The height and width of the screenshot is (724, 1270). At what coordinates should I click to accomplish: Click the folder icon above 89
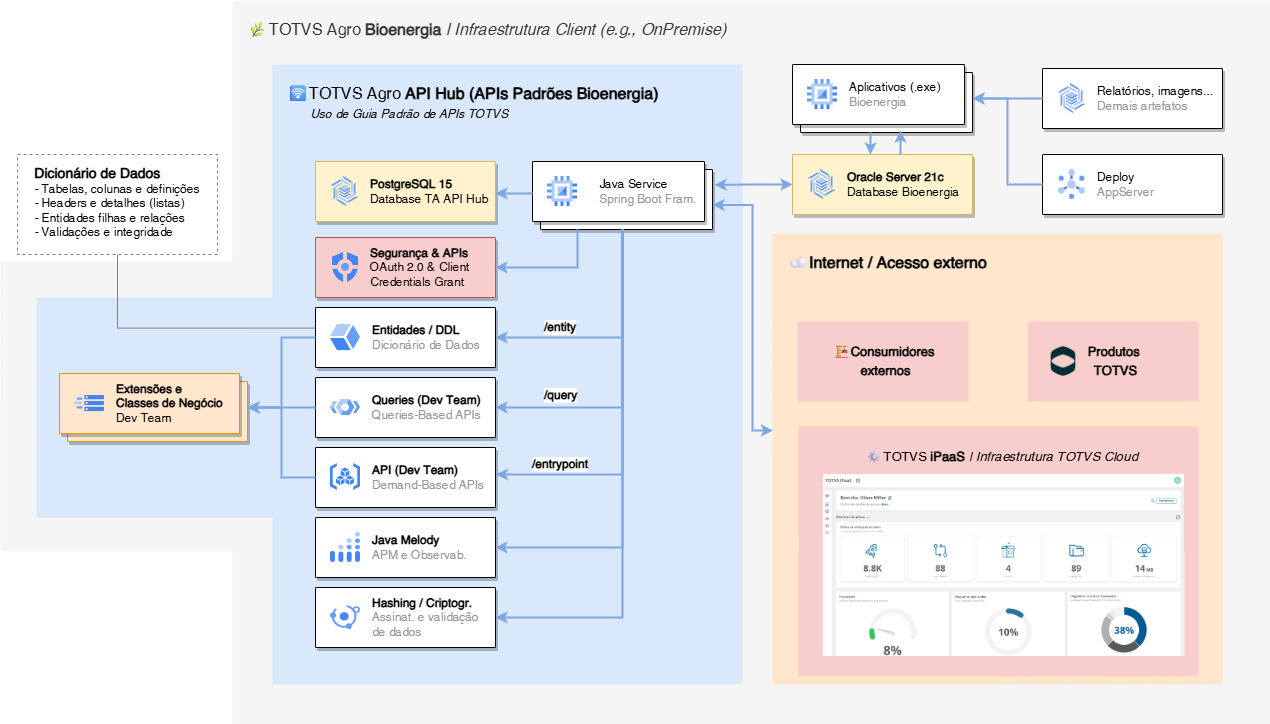tap(1076, 550)
